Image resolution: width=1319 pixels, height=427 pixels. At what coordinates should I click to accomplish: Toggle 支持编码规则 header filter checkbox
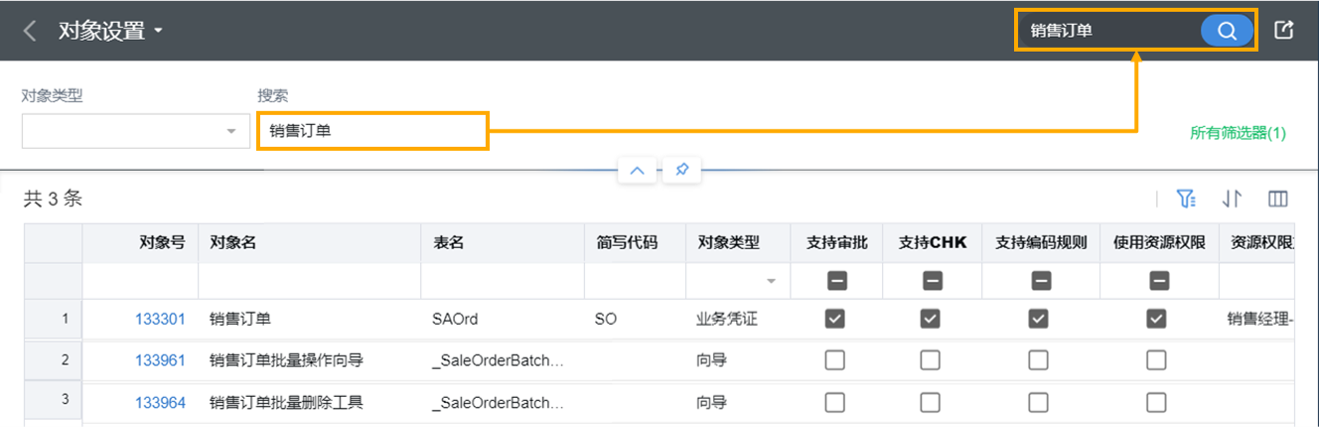[x=1040, y=281]
